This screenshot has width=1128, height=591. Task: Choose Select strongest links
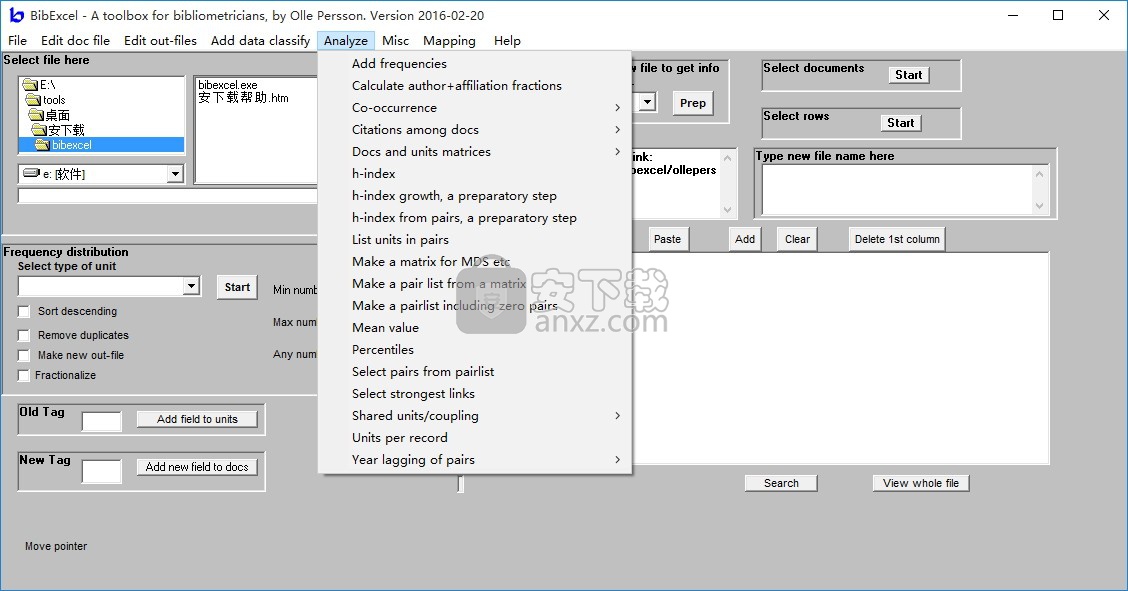click(x=475, y=394)
